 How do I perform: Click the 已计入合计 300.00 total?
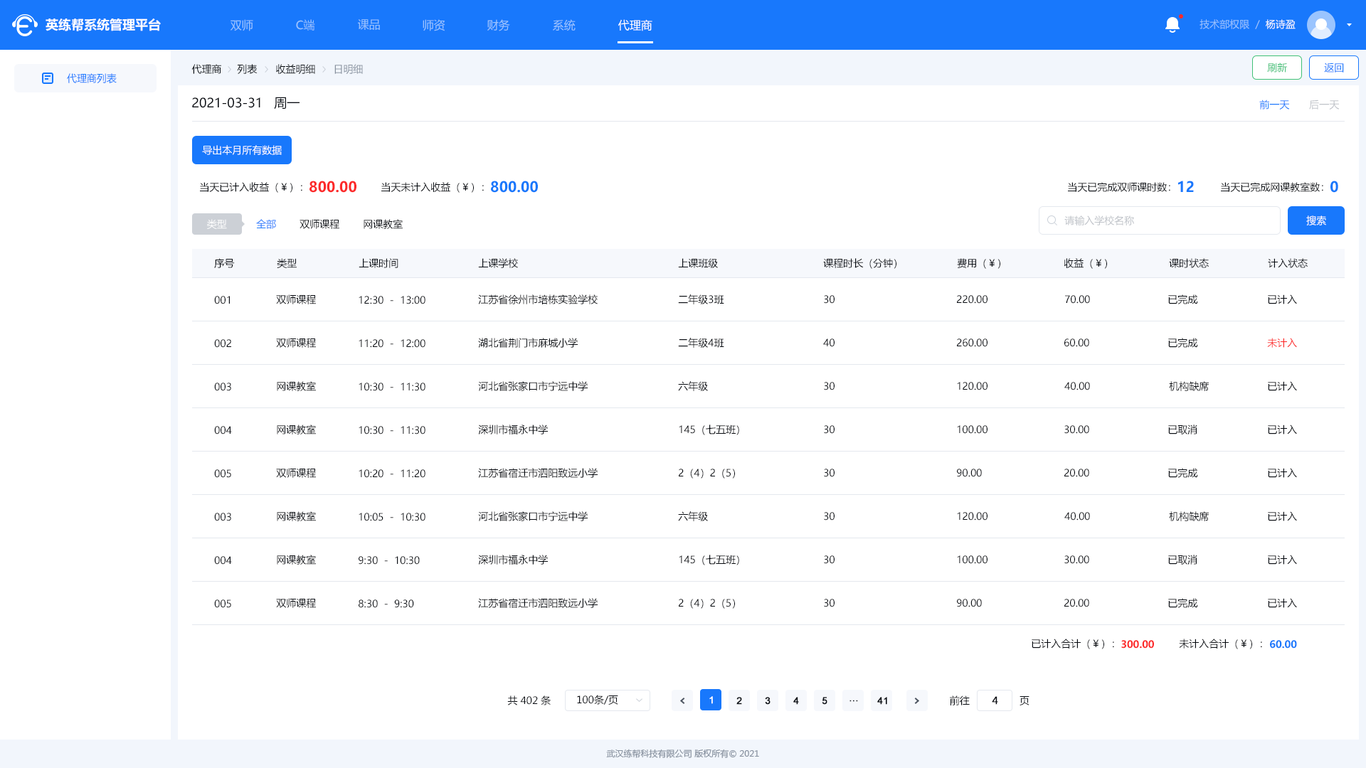coord(1137,644)
